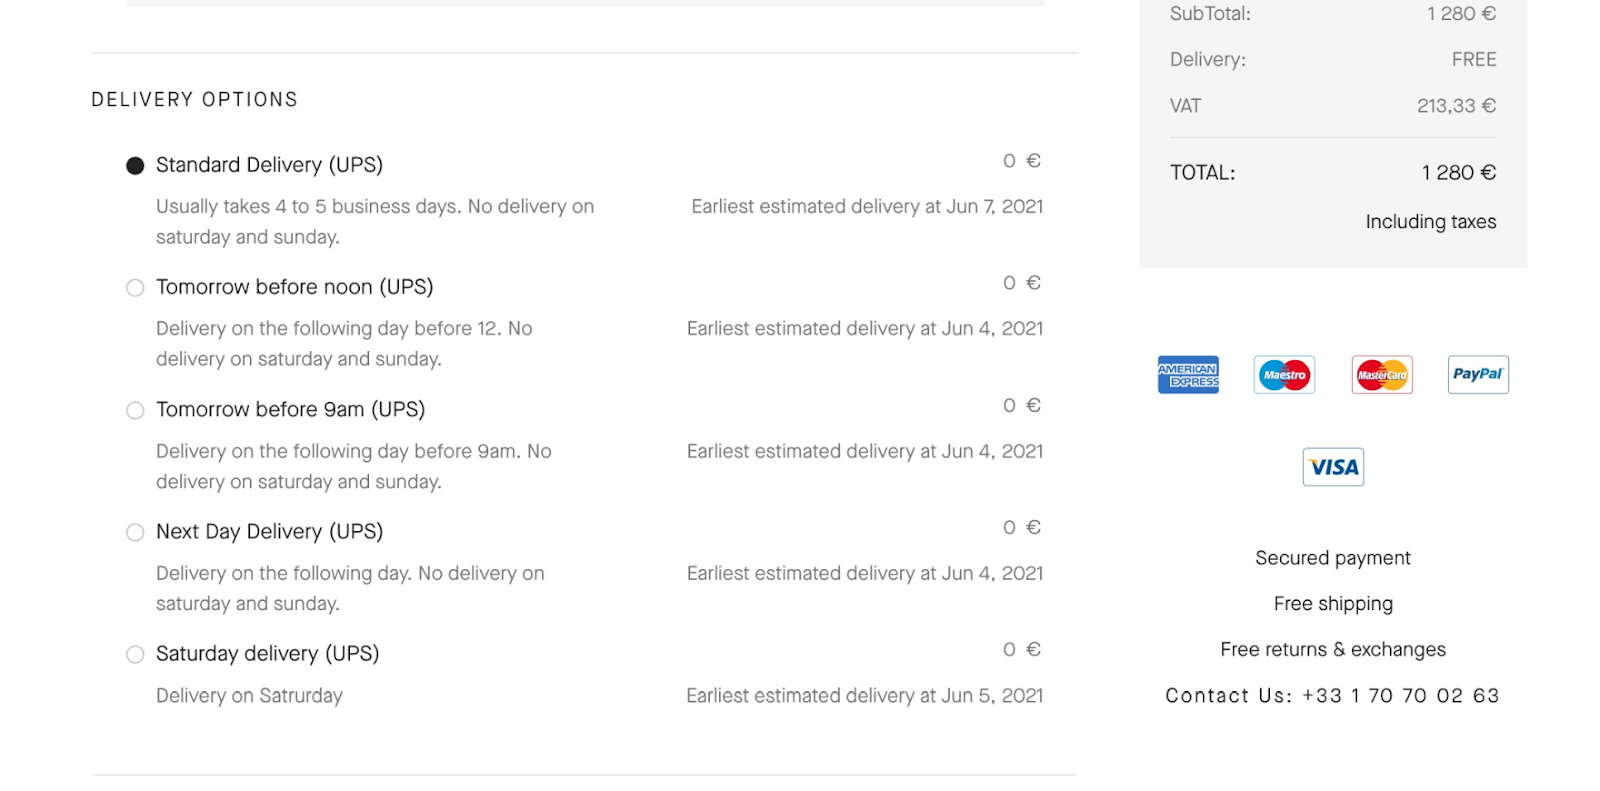Click the Free returns & exchanges text
The image size is (1600, 791).
coord(1333,650)
